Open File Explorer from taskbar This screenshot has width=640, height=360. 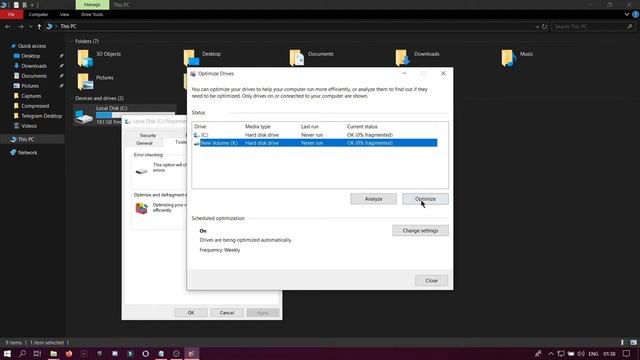point(53,353)
